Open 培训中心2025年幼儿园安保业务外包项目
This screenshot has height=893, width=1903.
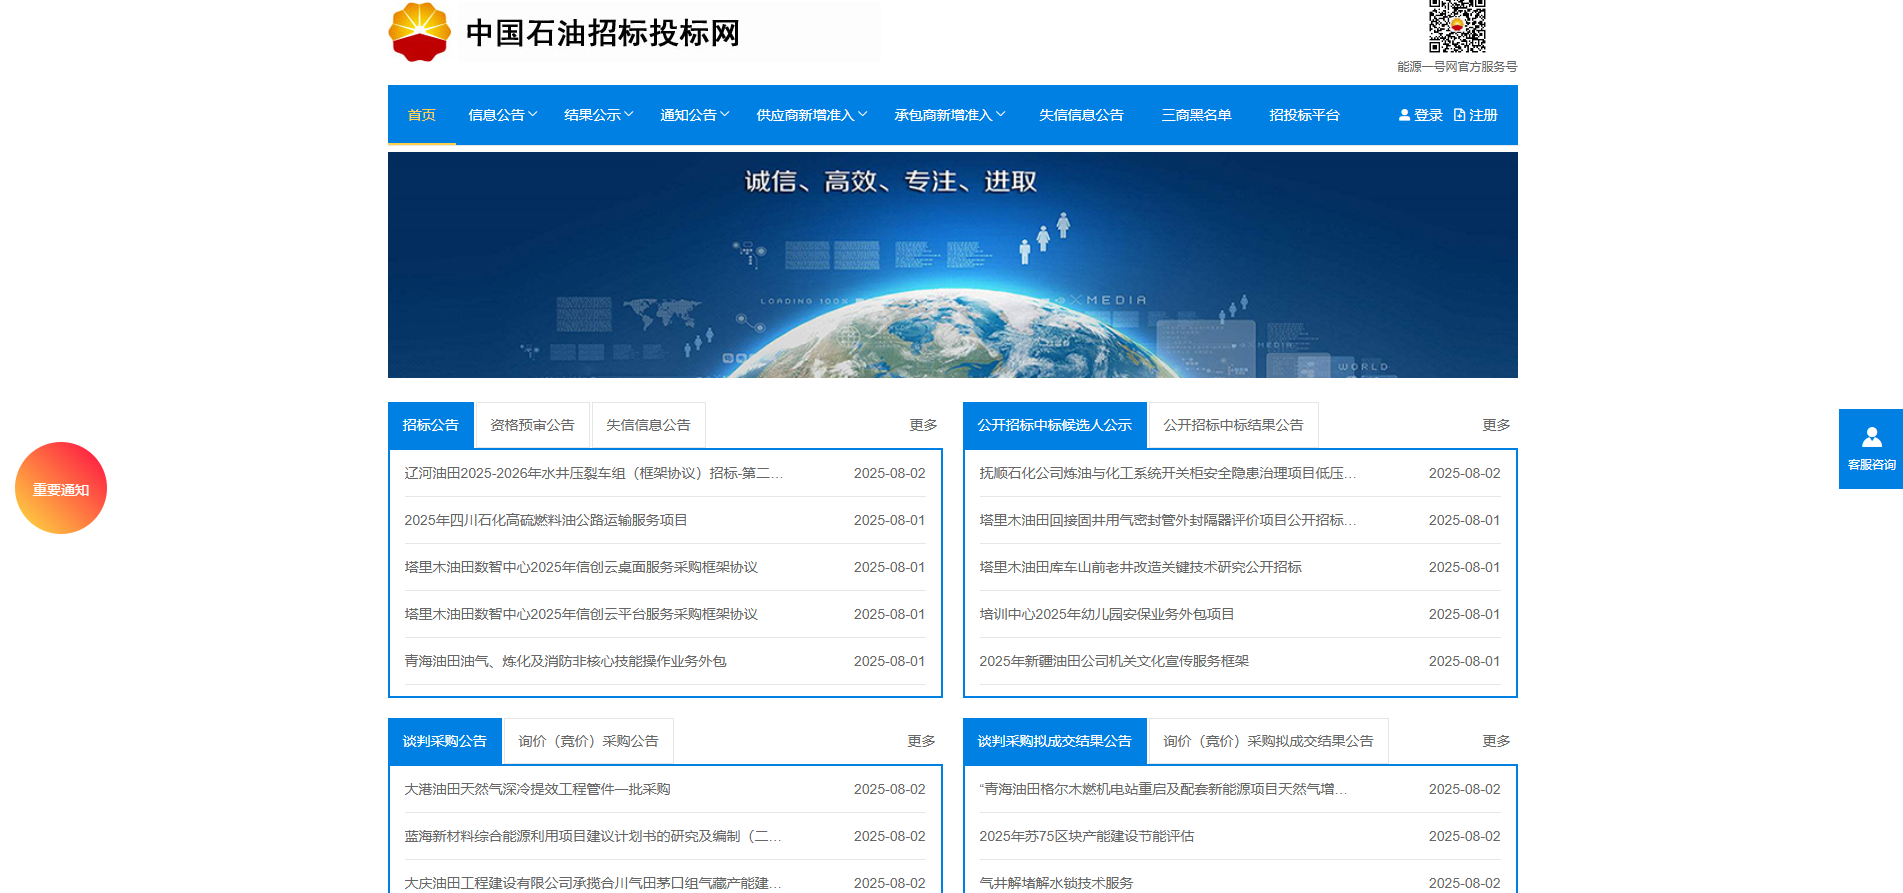tap(1107, 614)
